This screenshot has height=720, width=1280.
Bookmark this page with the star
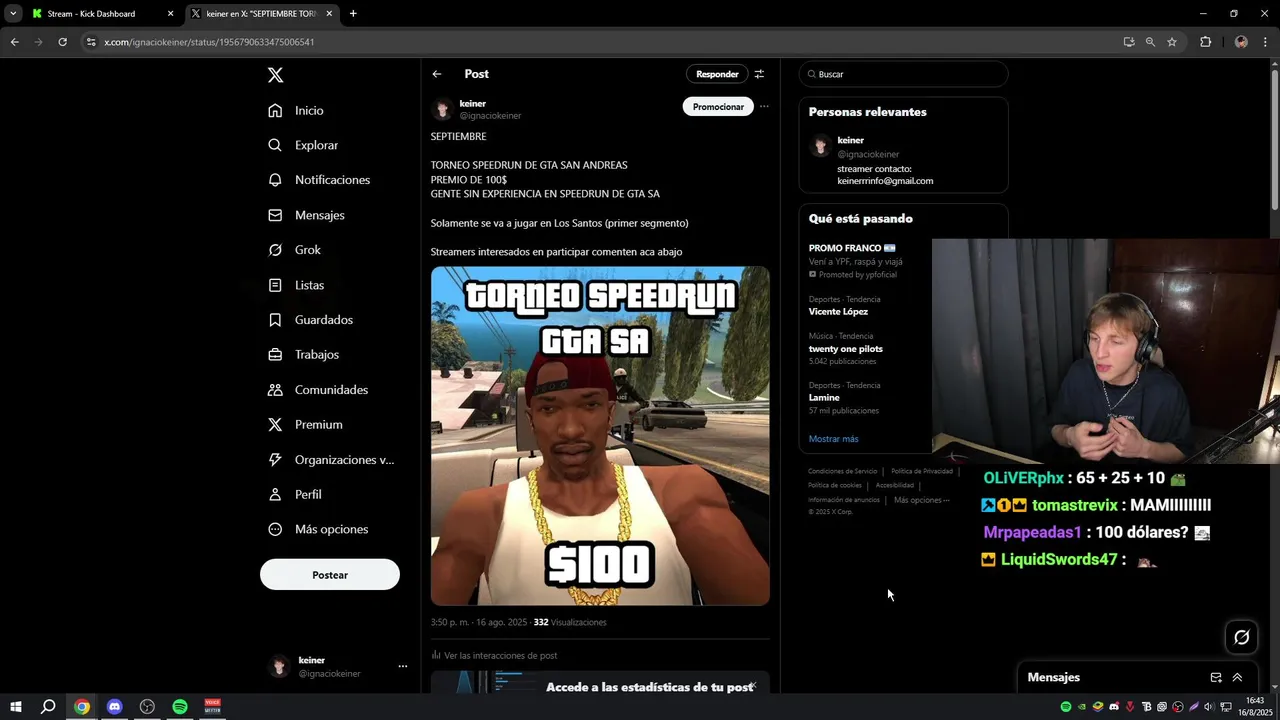(1172, 42)
